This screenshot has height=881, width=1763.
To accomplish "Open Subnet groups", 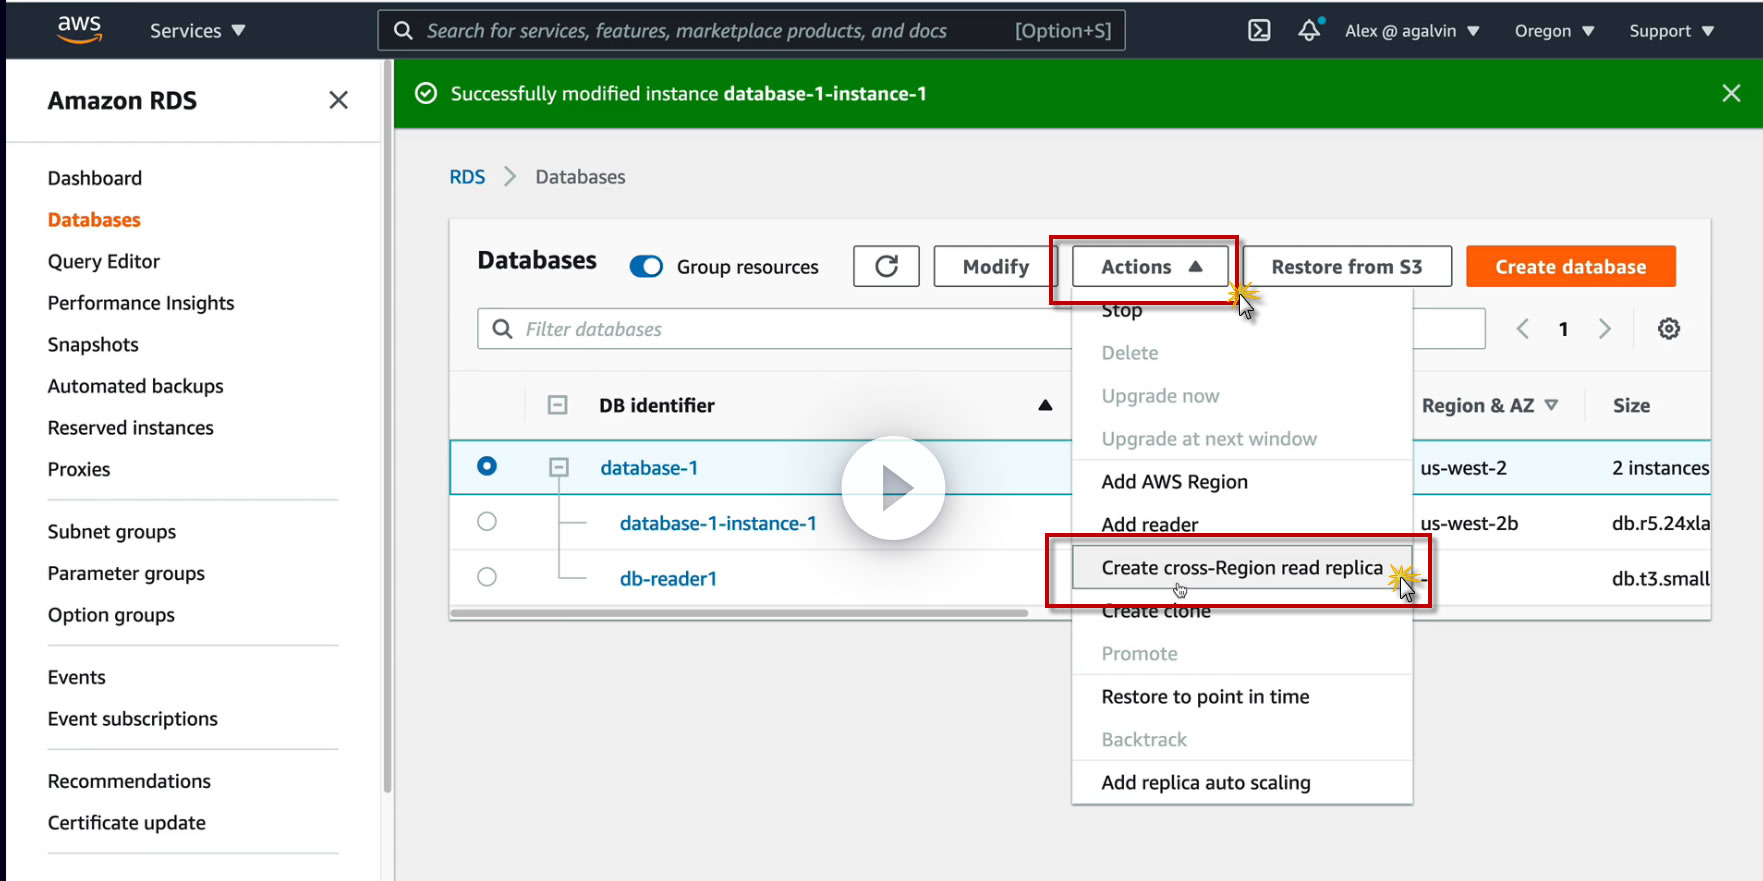I will tap(112, 532).
